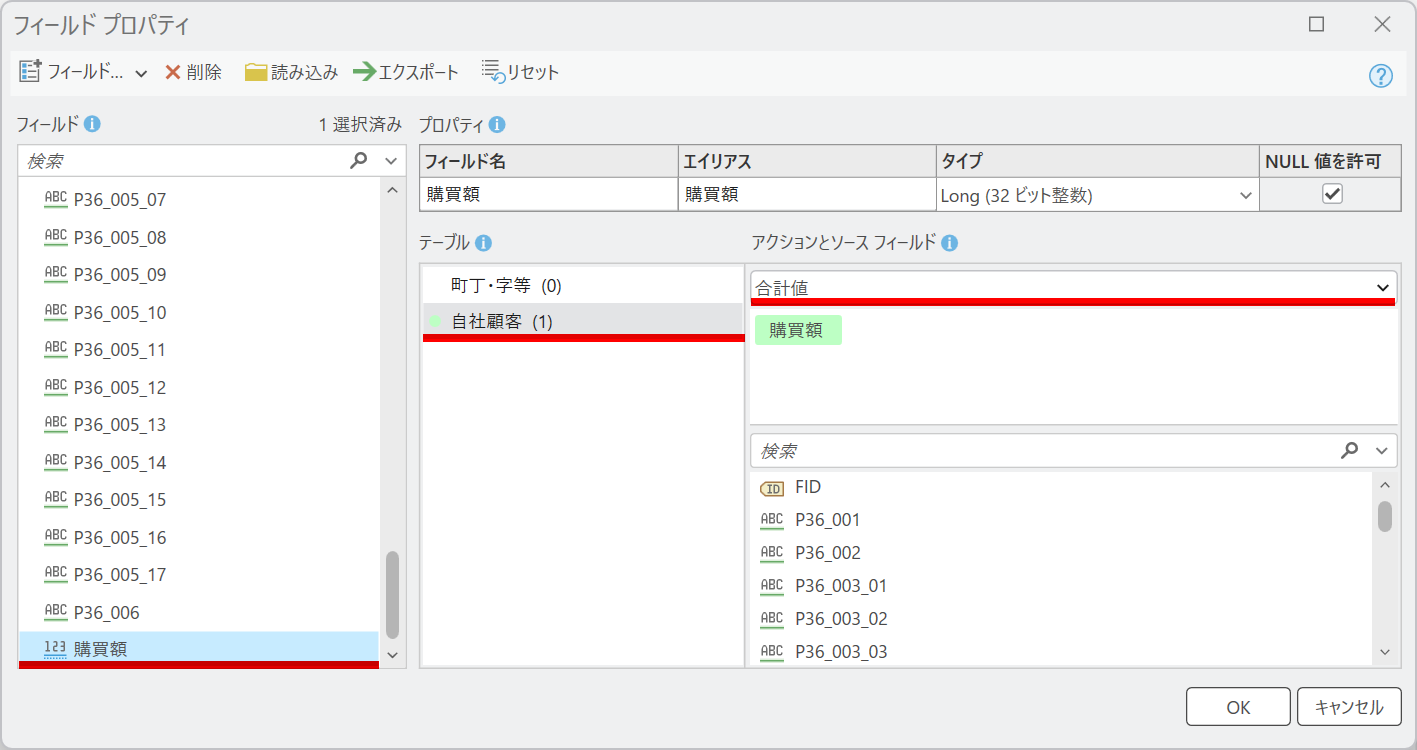Viewport: 1417px width, 750px height.
Task: Click the 読み込み folder import icon
Action: [x=256, y=73]
